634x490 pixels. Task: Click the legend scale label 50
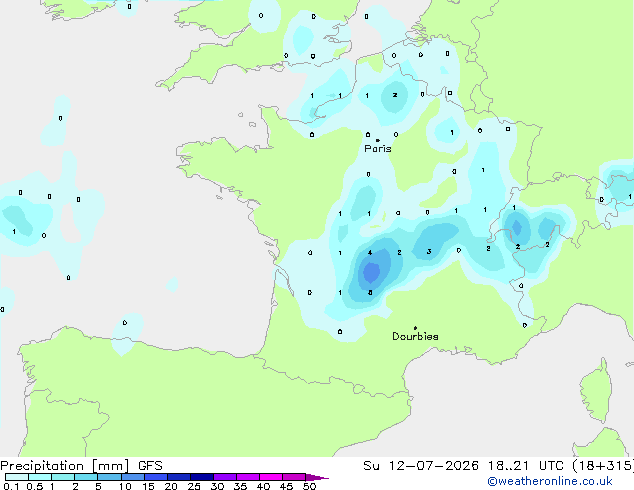[x=309, y=486]
